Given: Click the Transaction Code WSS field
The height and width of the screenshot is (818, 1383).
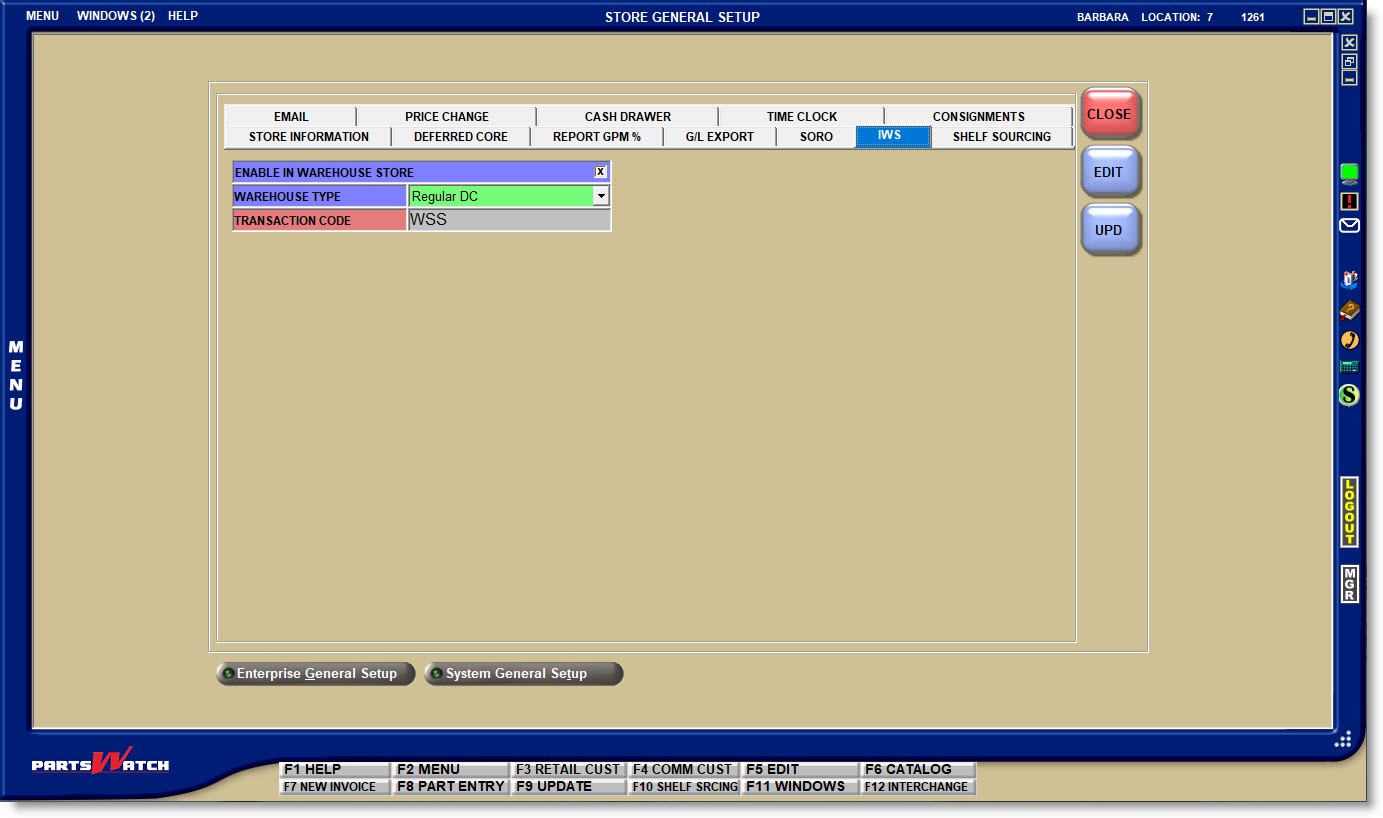Looking at the screenshot, I should tap(510, 219).
